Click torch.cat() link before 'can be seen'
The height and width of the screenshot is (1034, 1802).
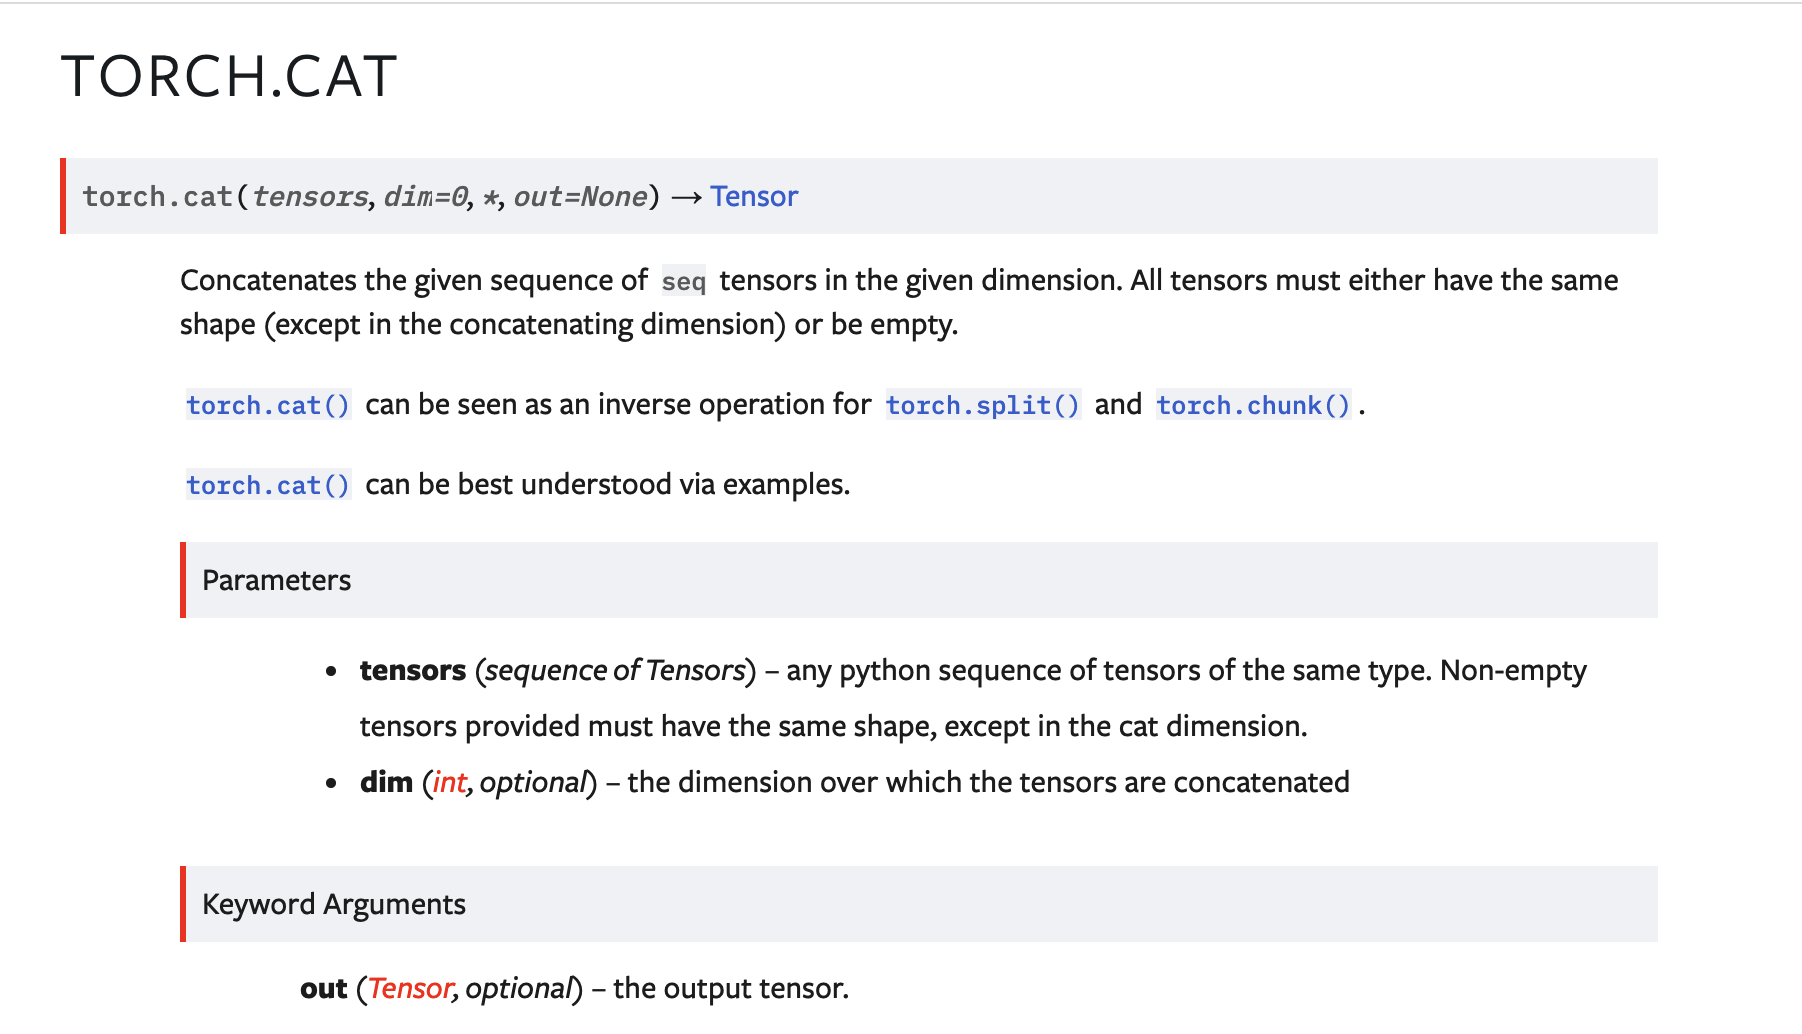(268, 405)
